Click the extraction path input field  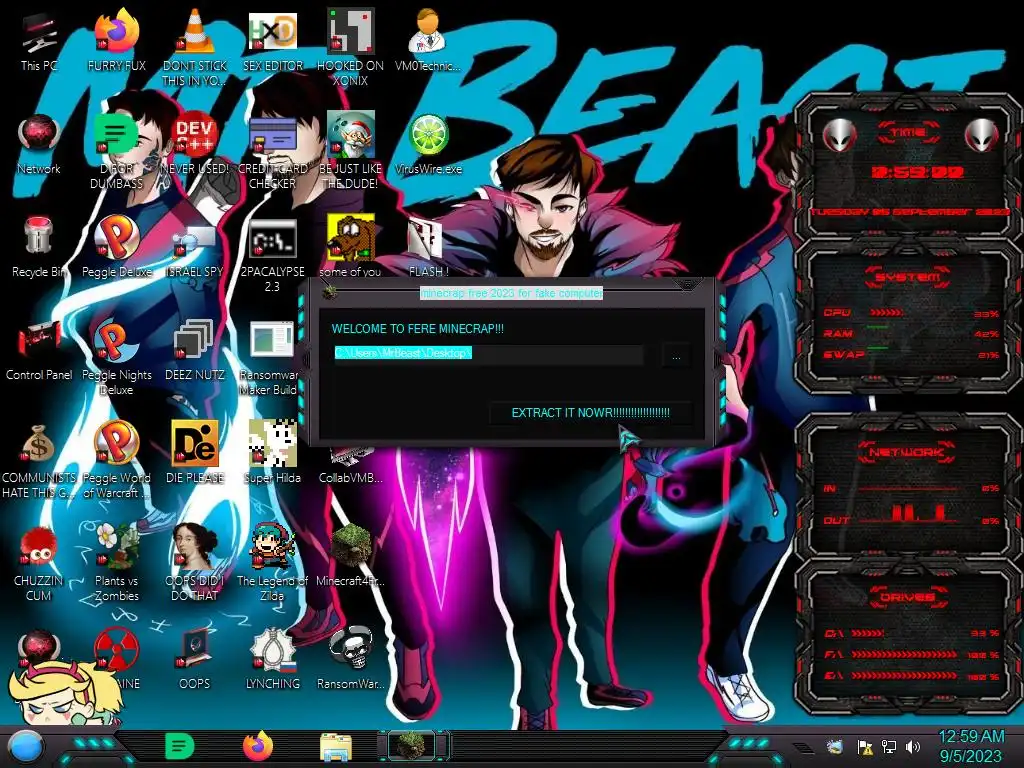[488, 354]
